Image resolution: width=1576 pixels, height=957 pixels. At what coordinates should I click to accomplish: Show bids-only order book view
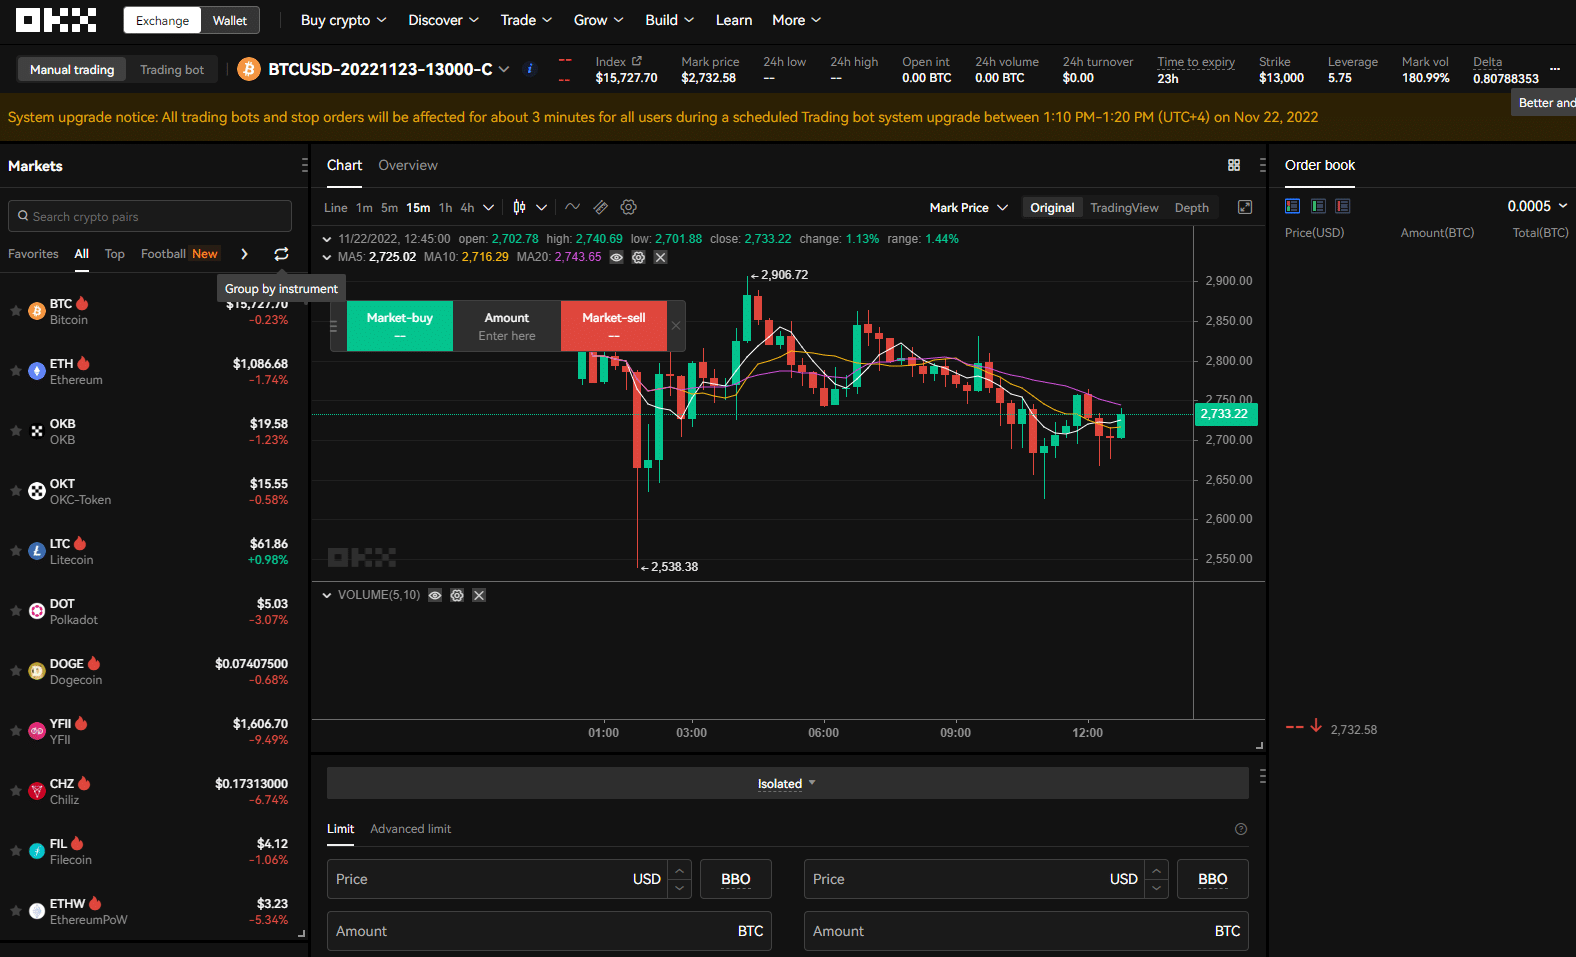click(1318, 206)
